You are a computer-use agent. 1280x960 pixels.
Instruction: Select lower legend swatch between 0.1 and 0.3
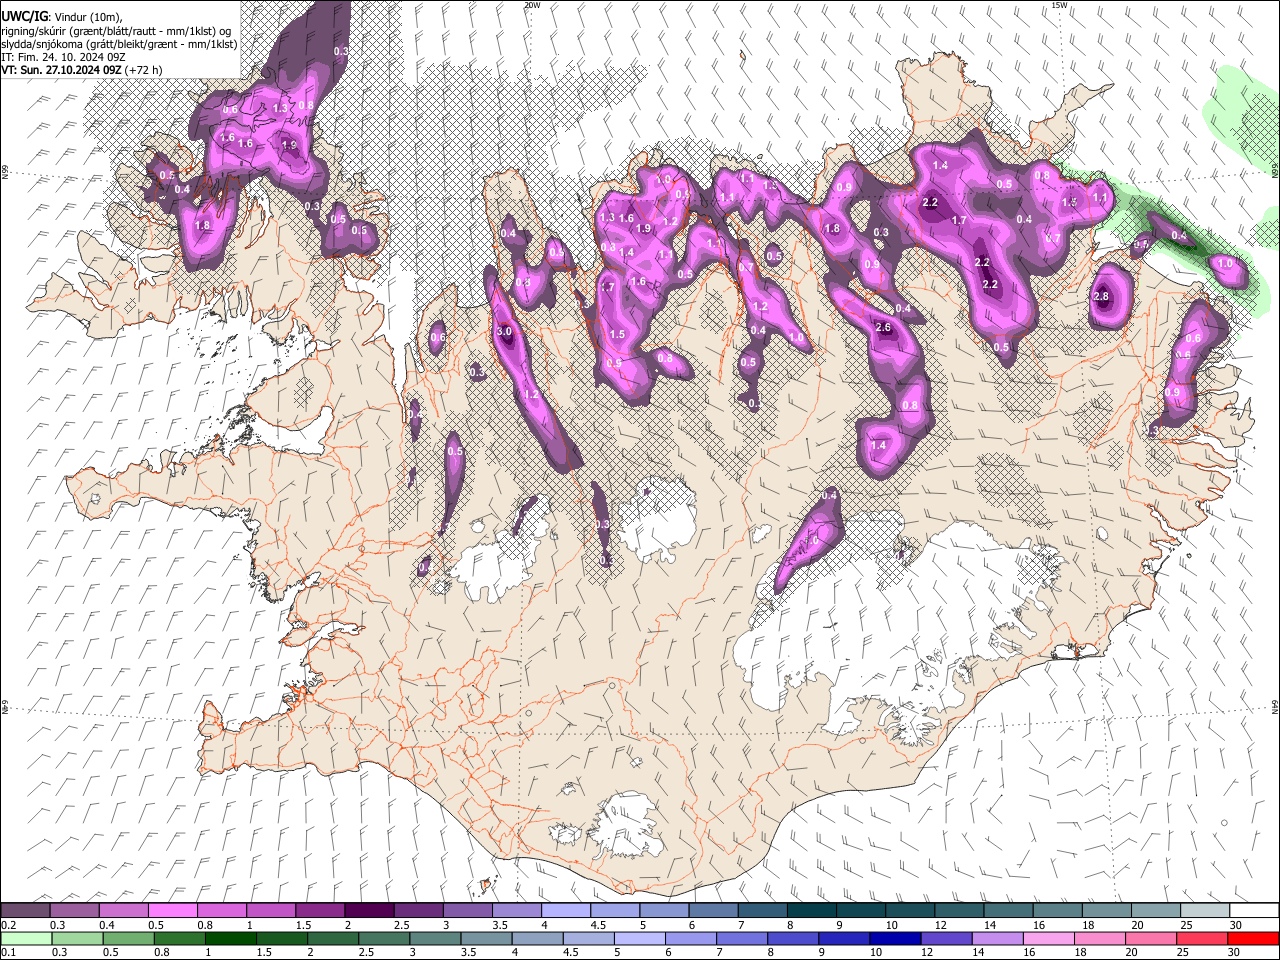[x=26, y=938]
